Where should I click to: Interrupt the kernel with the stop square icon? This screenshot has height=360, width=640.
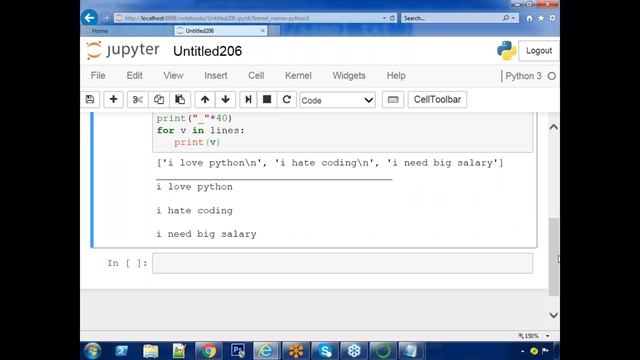(x=267, y=100)
